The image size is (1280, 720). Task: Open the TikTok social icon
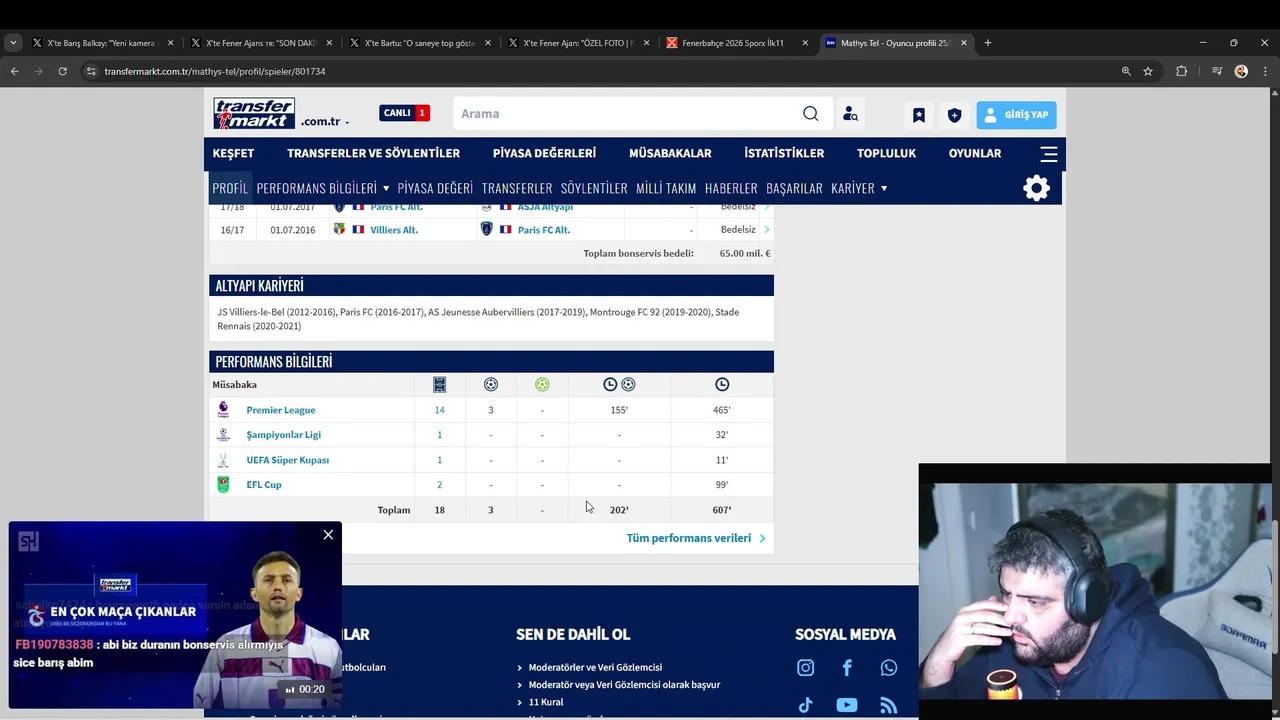pyautogui.click(x=805, y=705)
